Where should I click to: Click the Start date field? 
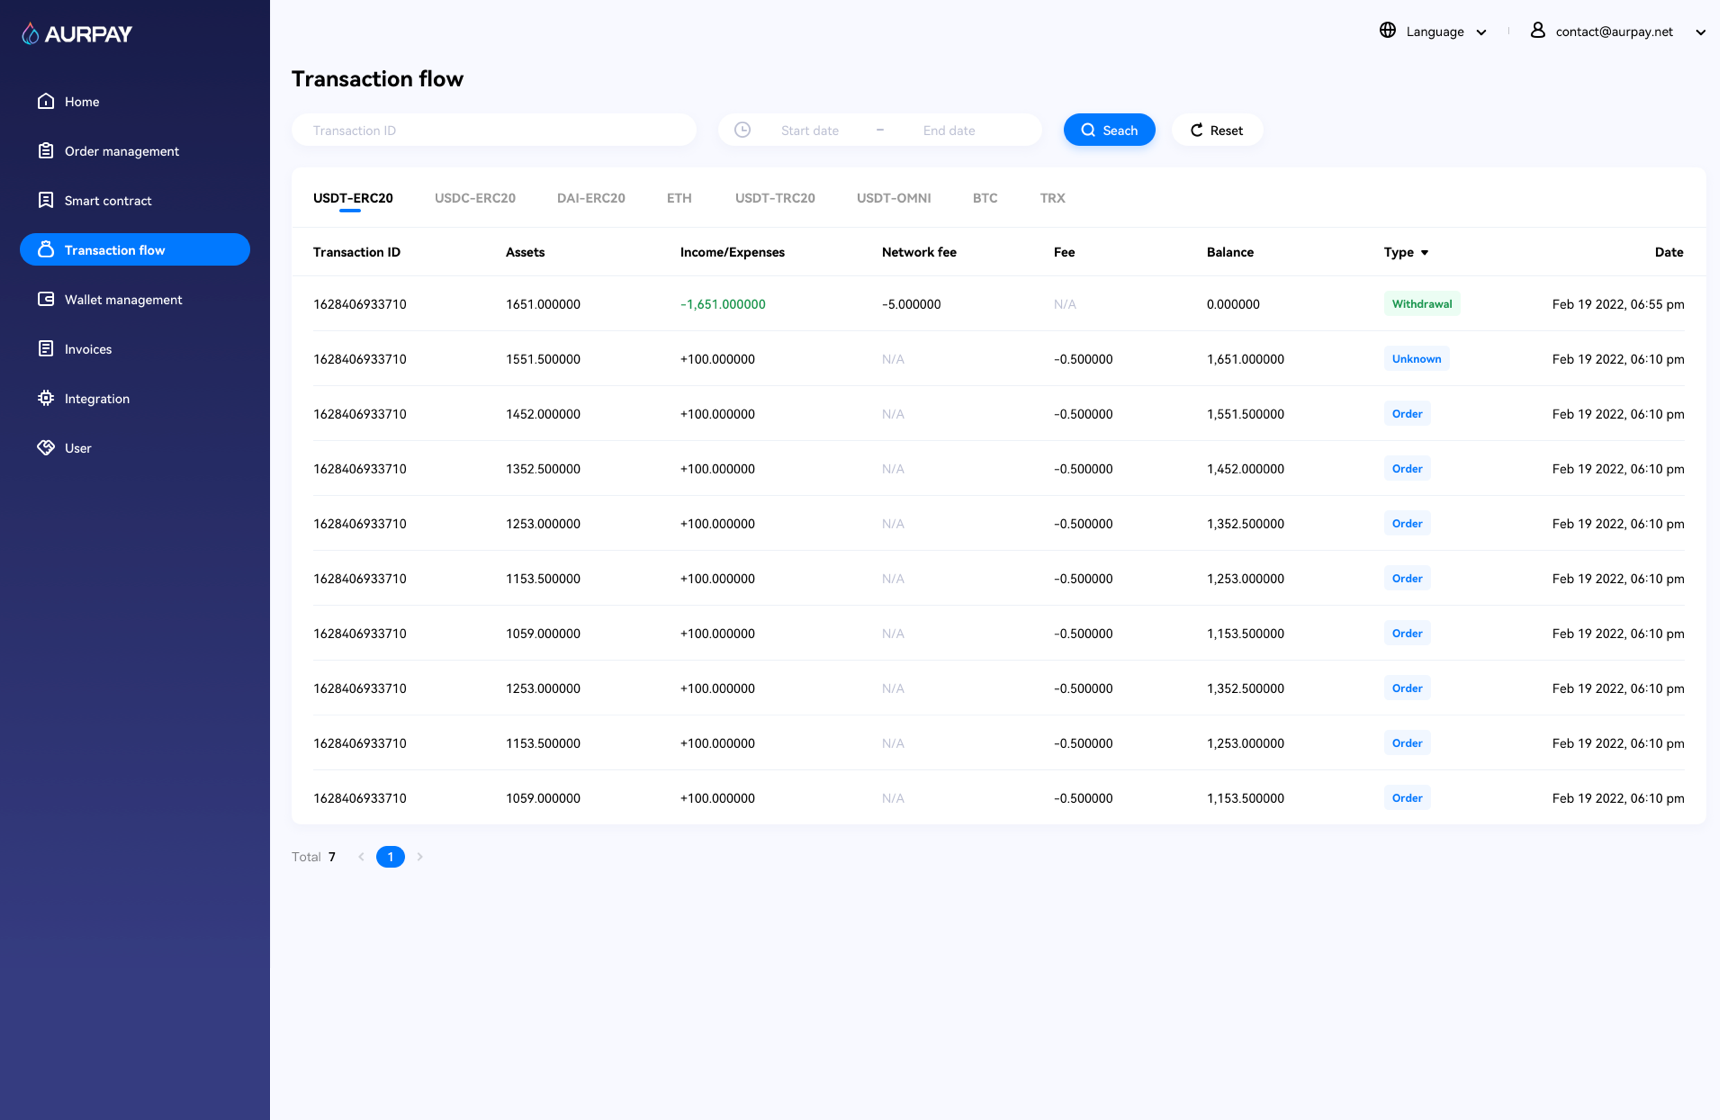point(810,130)
